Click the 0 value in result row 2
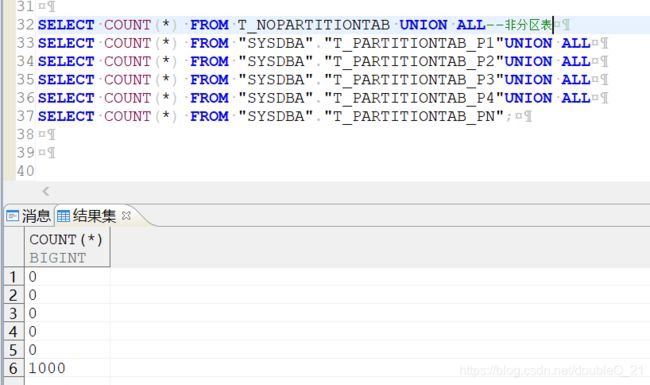The image size is (650, 385). coord(33,295)
